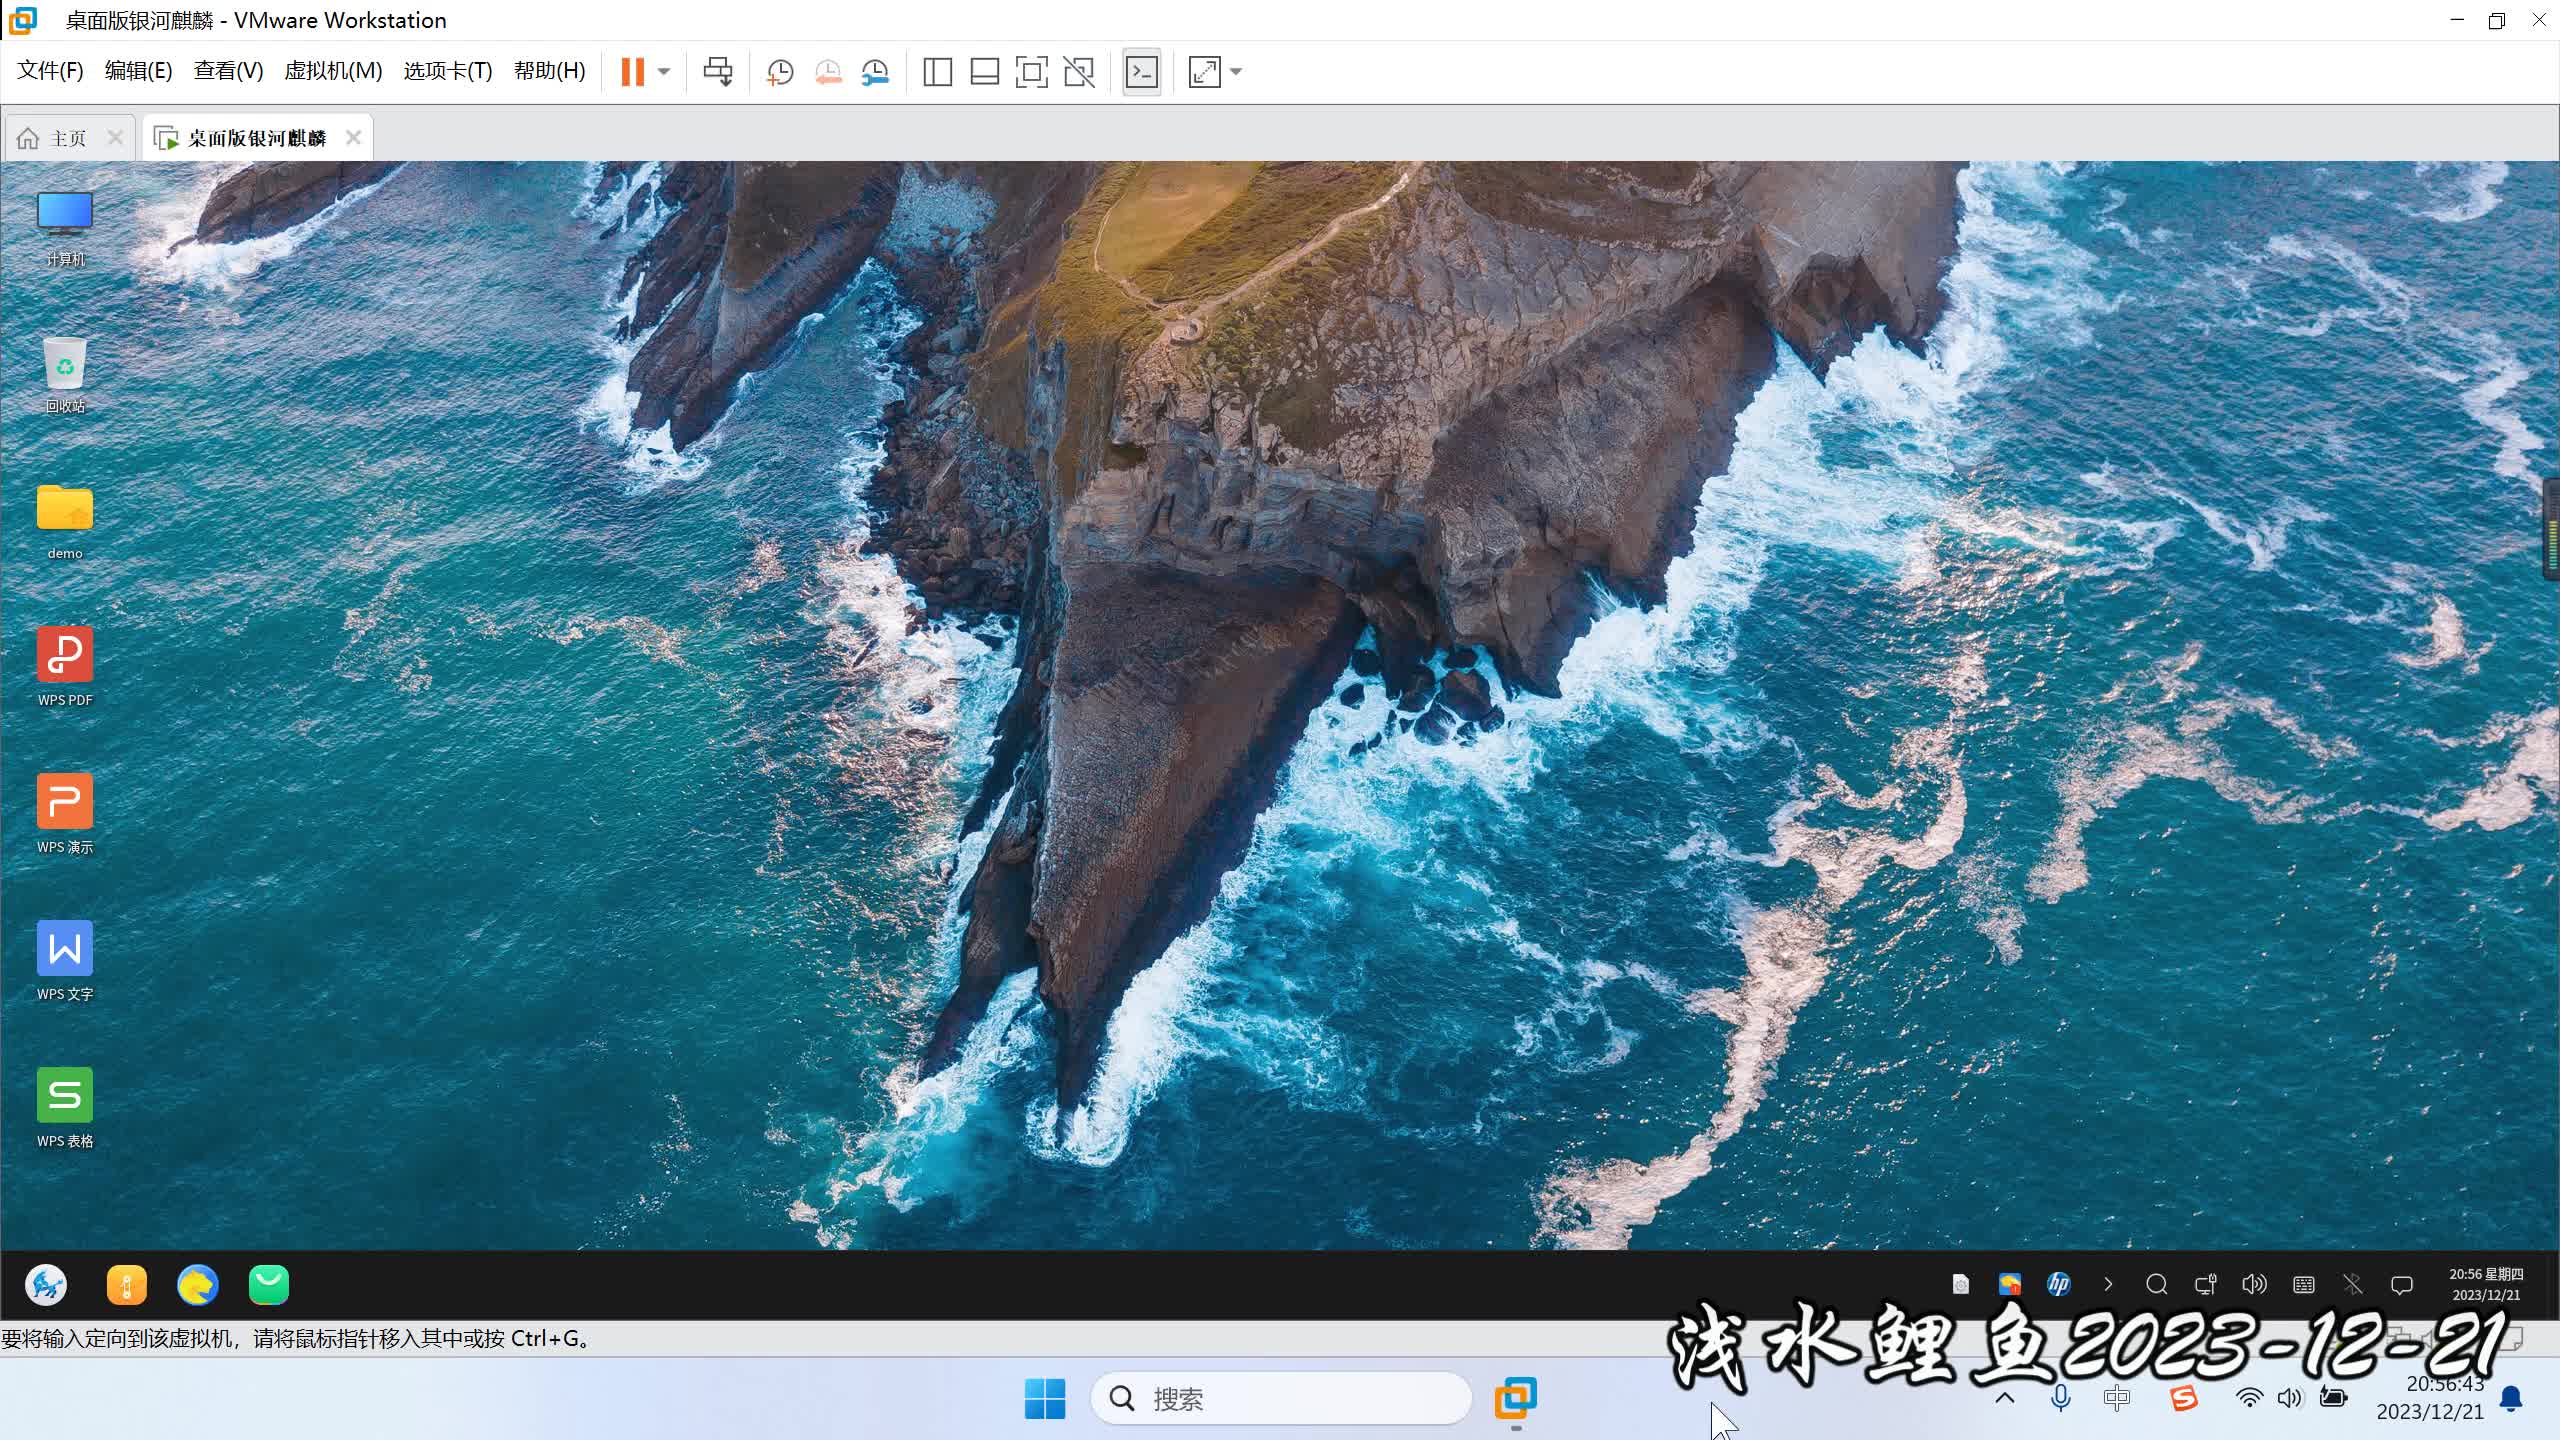The width and height of the screenshot is (2560, 1440).
Task: Take a VM snapshot
Action: click(780, 71)
